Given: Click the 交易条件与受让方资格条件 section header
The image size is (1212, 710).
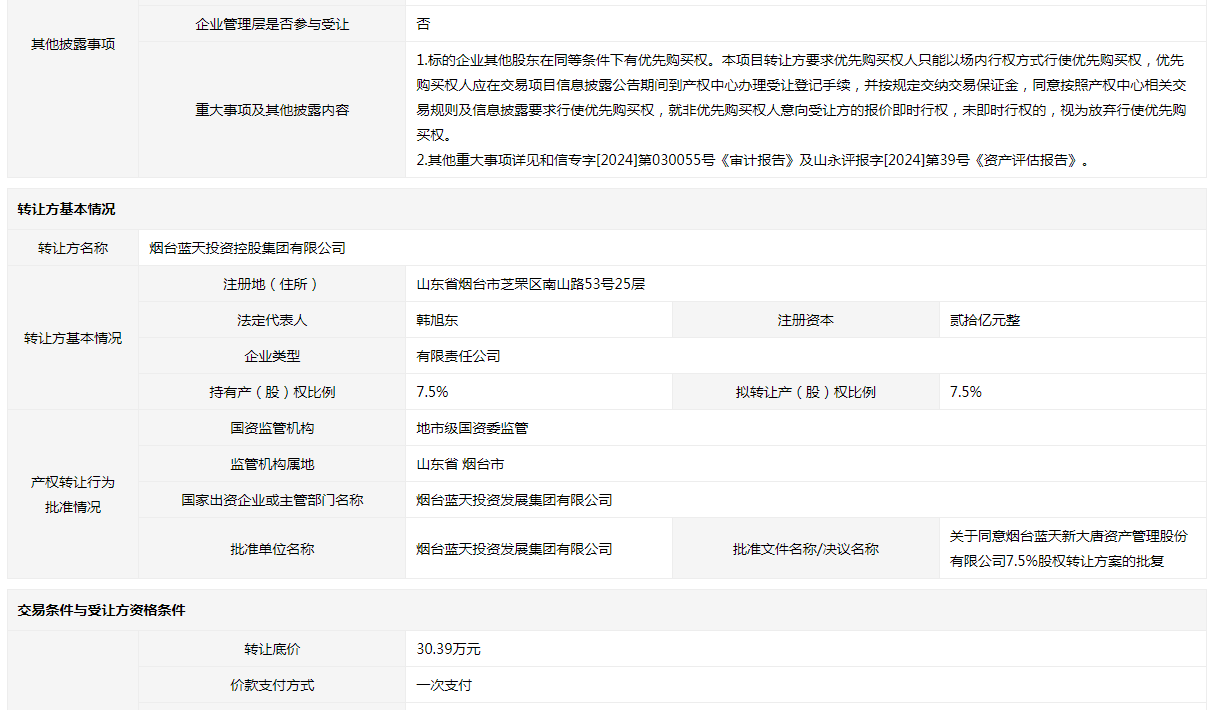Looking at the screenshot, I should [101, 610].
